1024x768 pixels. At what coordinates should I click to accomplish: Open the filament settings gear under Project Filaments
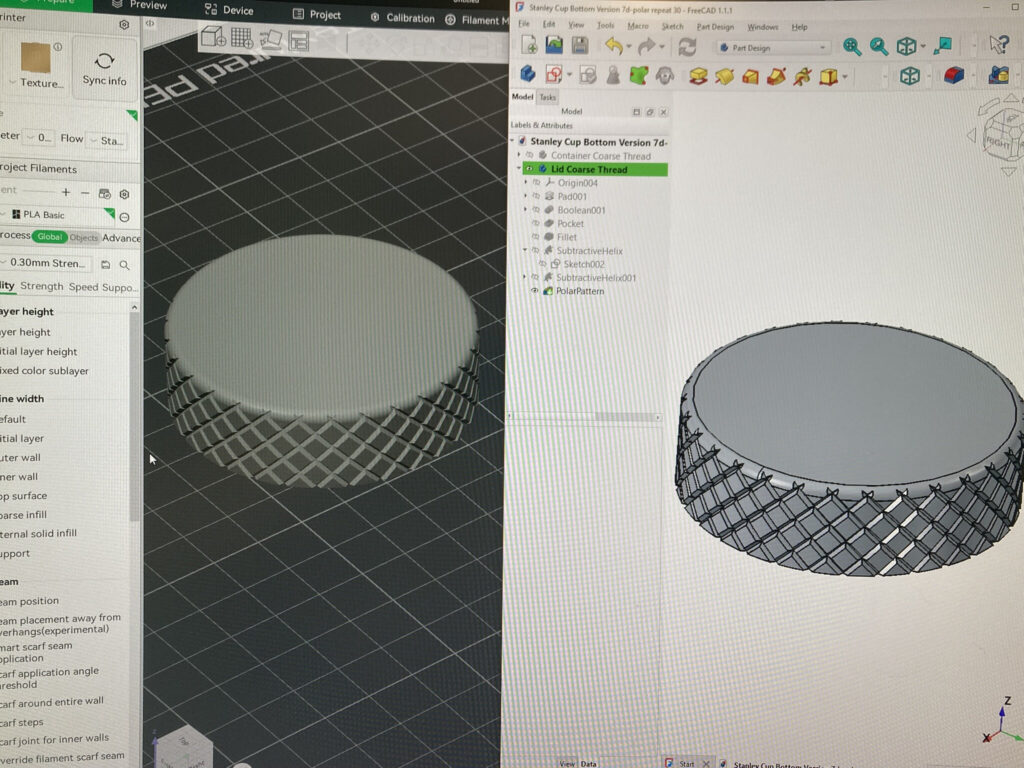[x=124, y=194]
